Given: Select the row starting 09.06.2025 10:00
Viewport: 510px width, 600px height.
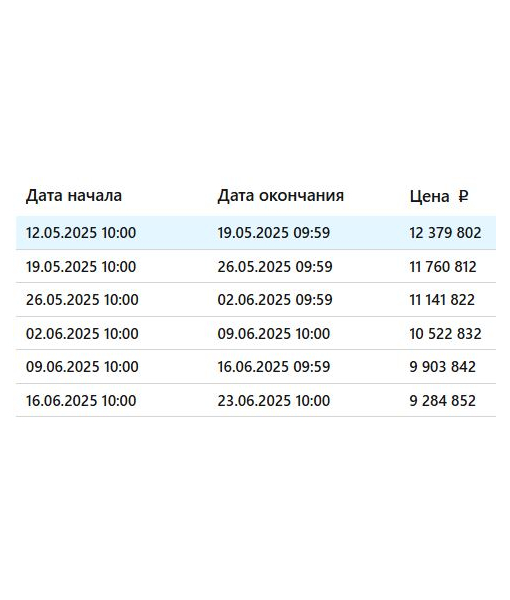Looking at the screenshot, I should 256,367.
